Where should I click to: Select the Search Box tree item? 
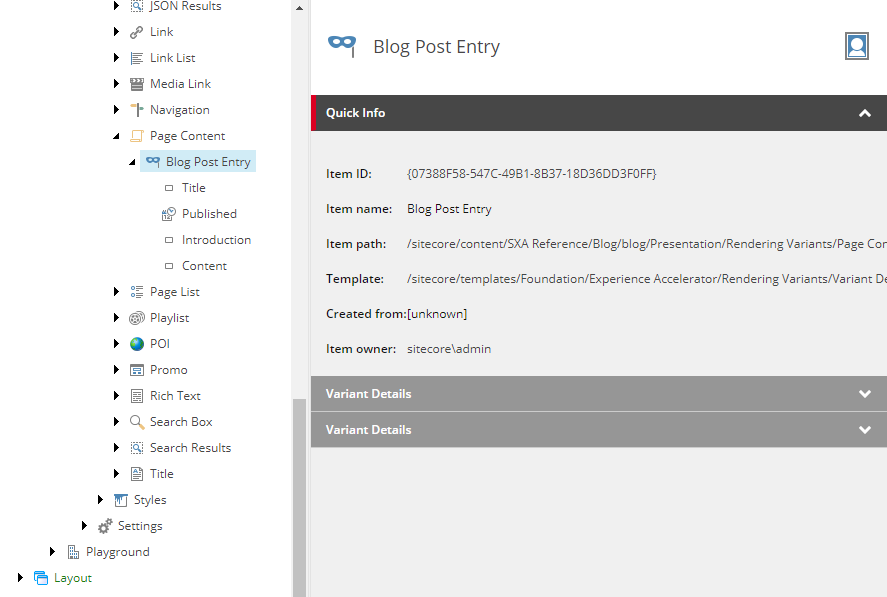[x=181, y=422]
